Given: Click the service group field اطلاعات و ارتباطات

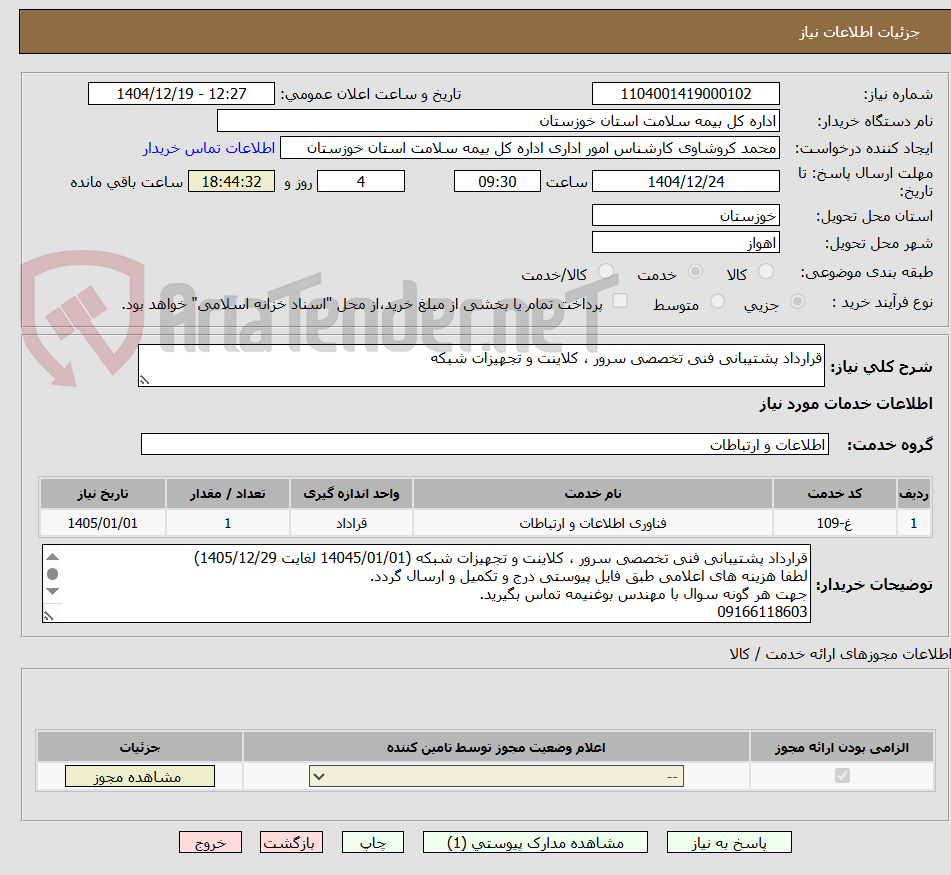Looking at the screenshot, I should point(485,444).
